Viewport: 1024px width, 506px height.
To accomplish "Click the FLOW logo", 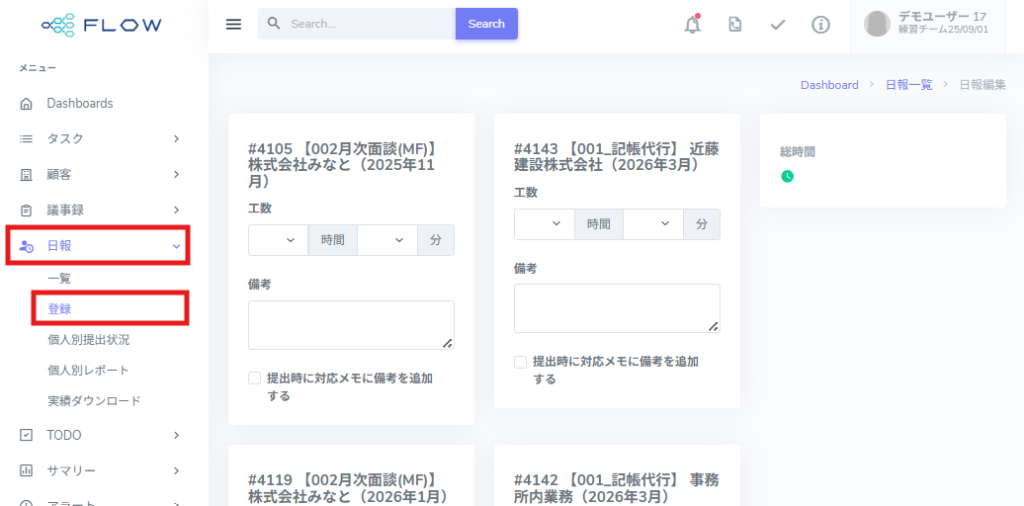I will pos(101,25).
